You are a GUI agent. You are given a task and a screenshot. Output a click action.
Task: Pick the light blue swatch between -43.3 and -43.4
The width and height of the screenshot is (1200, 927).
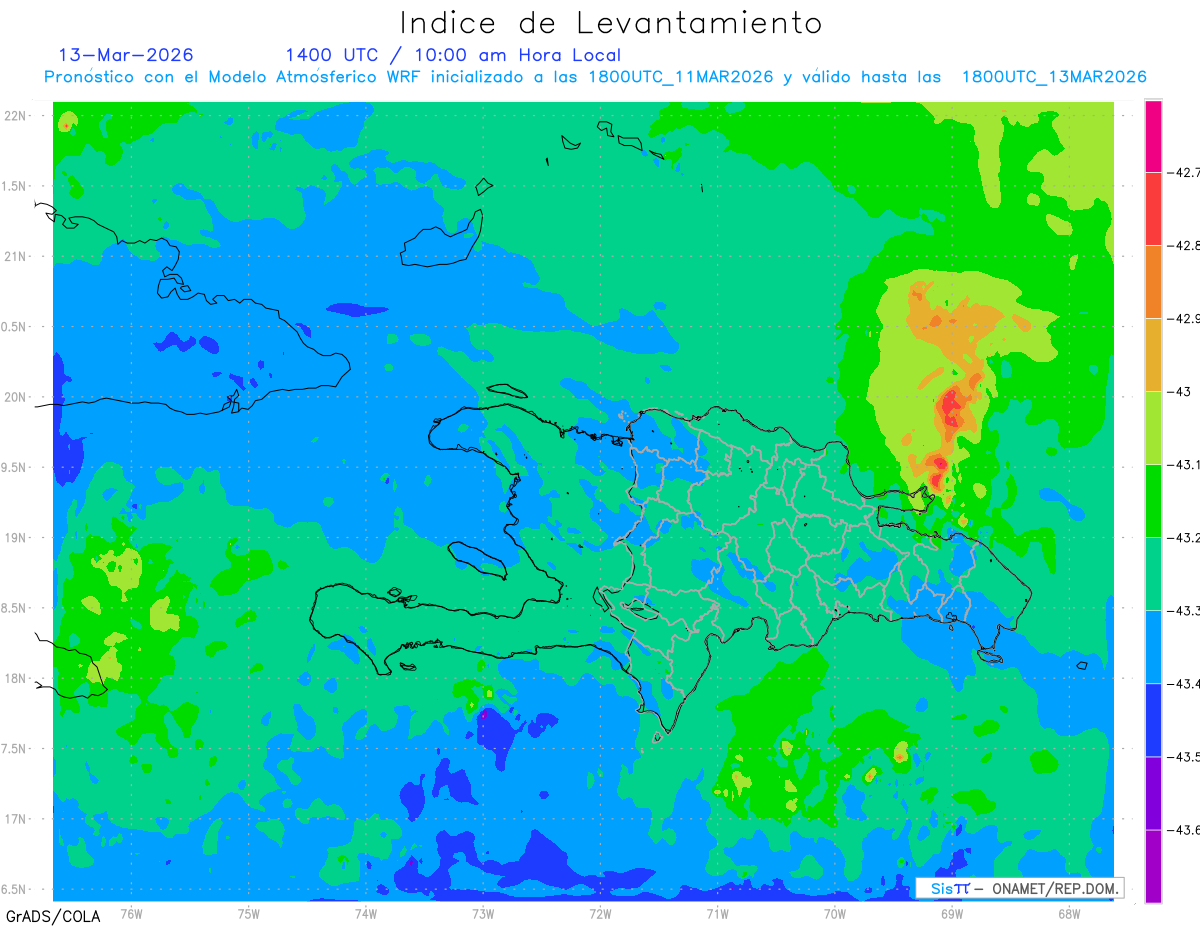point(1153,647)
